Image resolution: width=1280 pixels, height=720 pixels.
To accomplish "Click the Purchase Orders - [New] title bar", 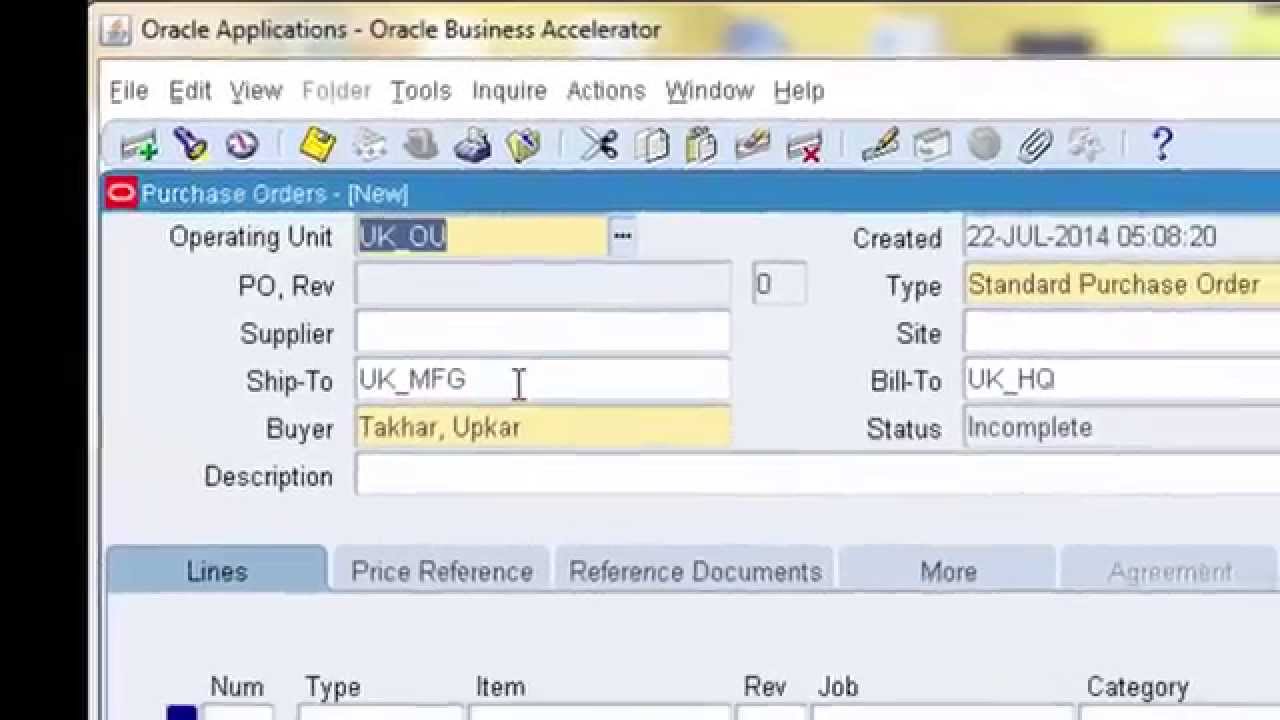I will pyautogui.click(x=690, y=194).
